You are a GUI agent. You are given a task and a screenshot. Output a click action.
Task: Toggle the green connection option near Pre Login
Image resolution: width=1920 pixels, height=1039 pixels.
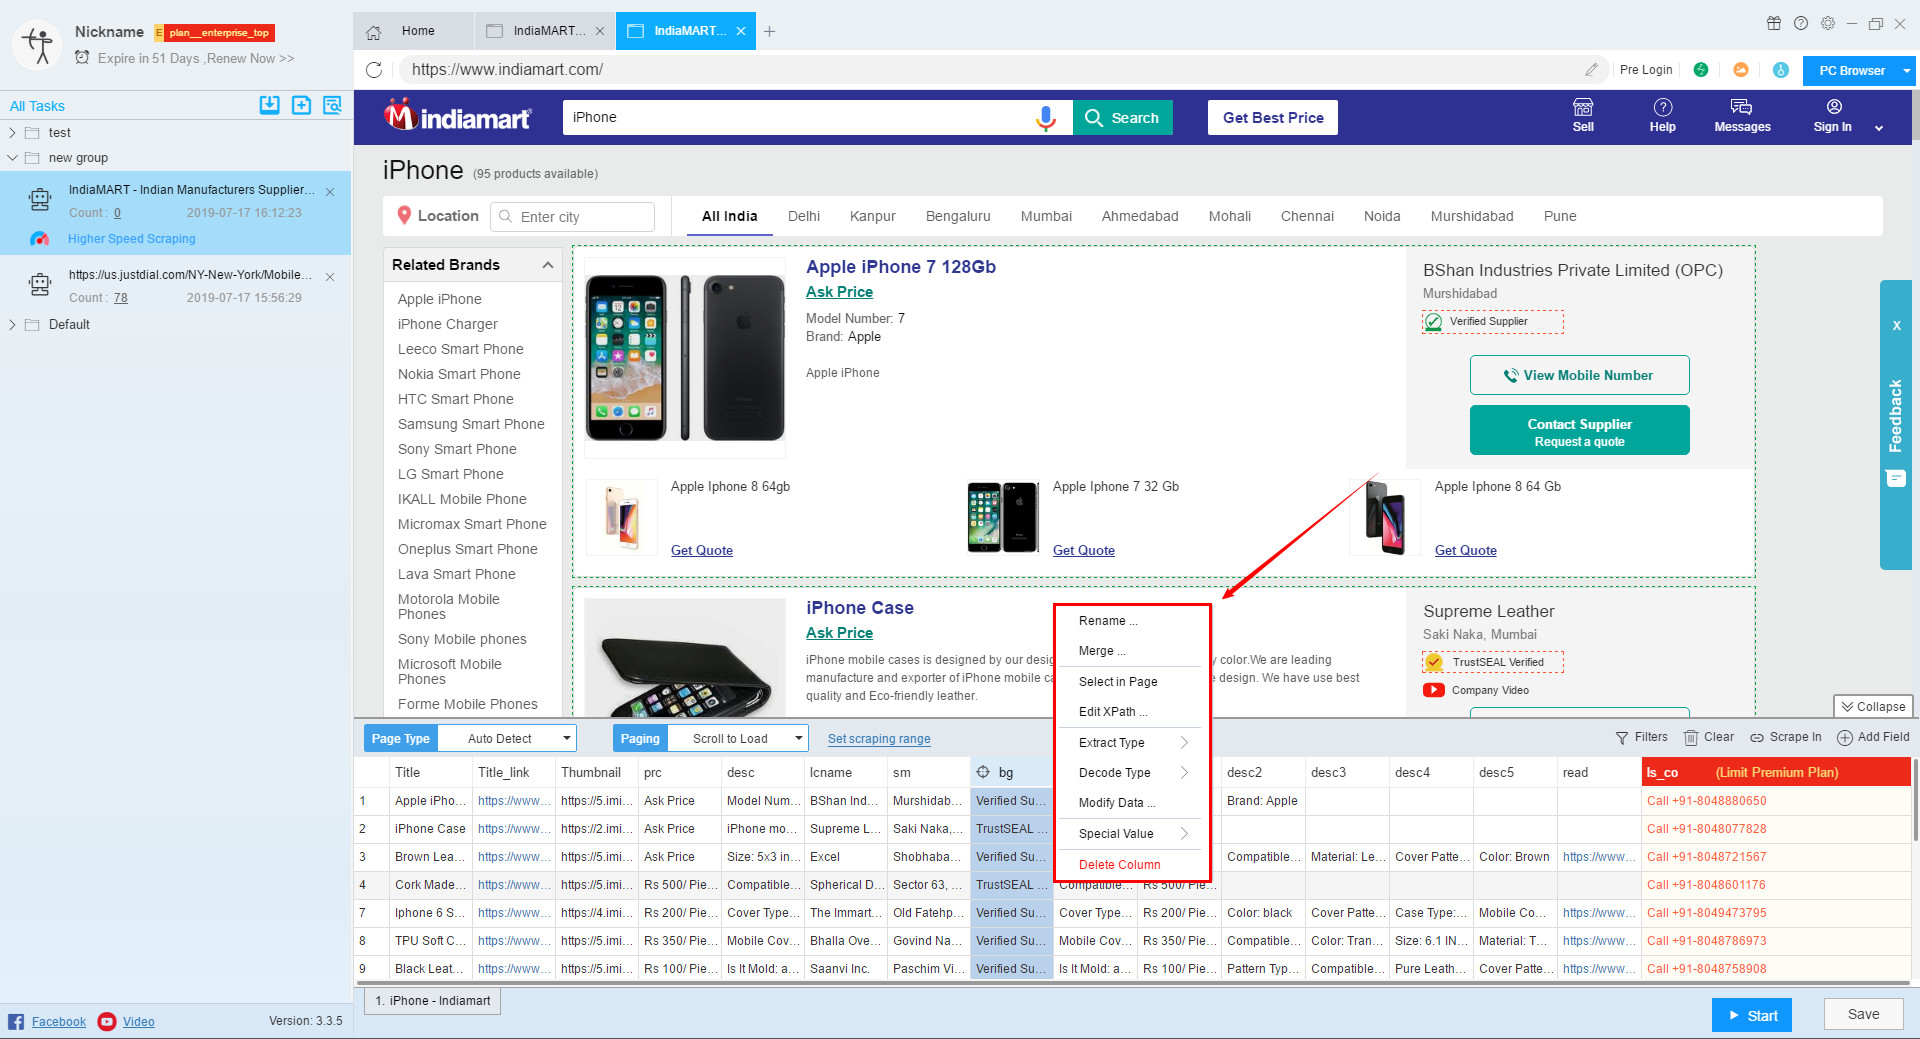(x=1702, y=70)
